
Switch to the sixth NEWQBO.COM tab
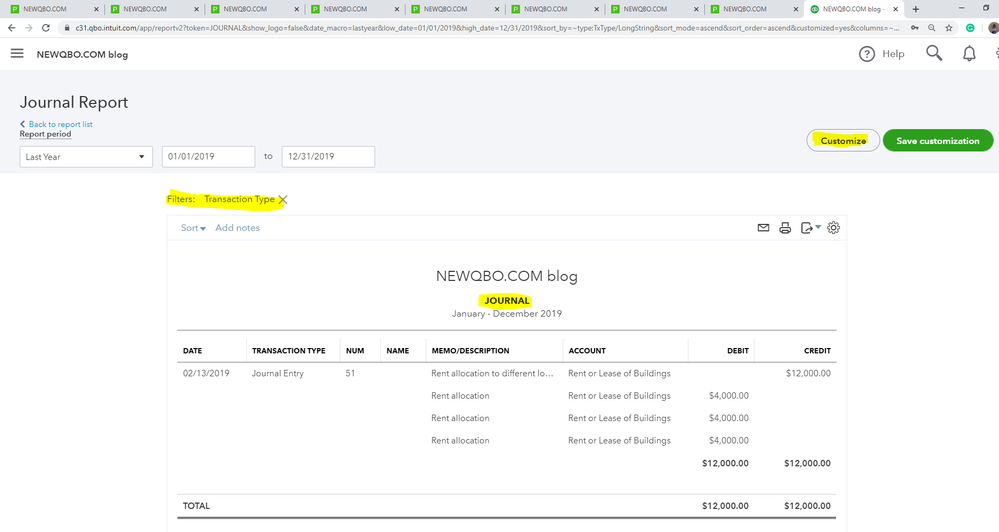point(553,9)
